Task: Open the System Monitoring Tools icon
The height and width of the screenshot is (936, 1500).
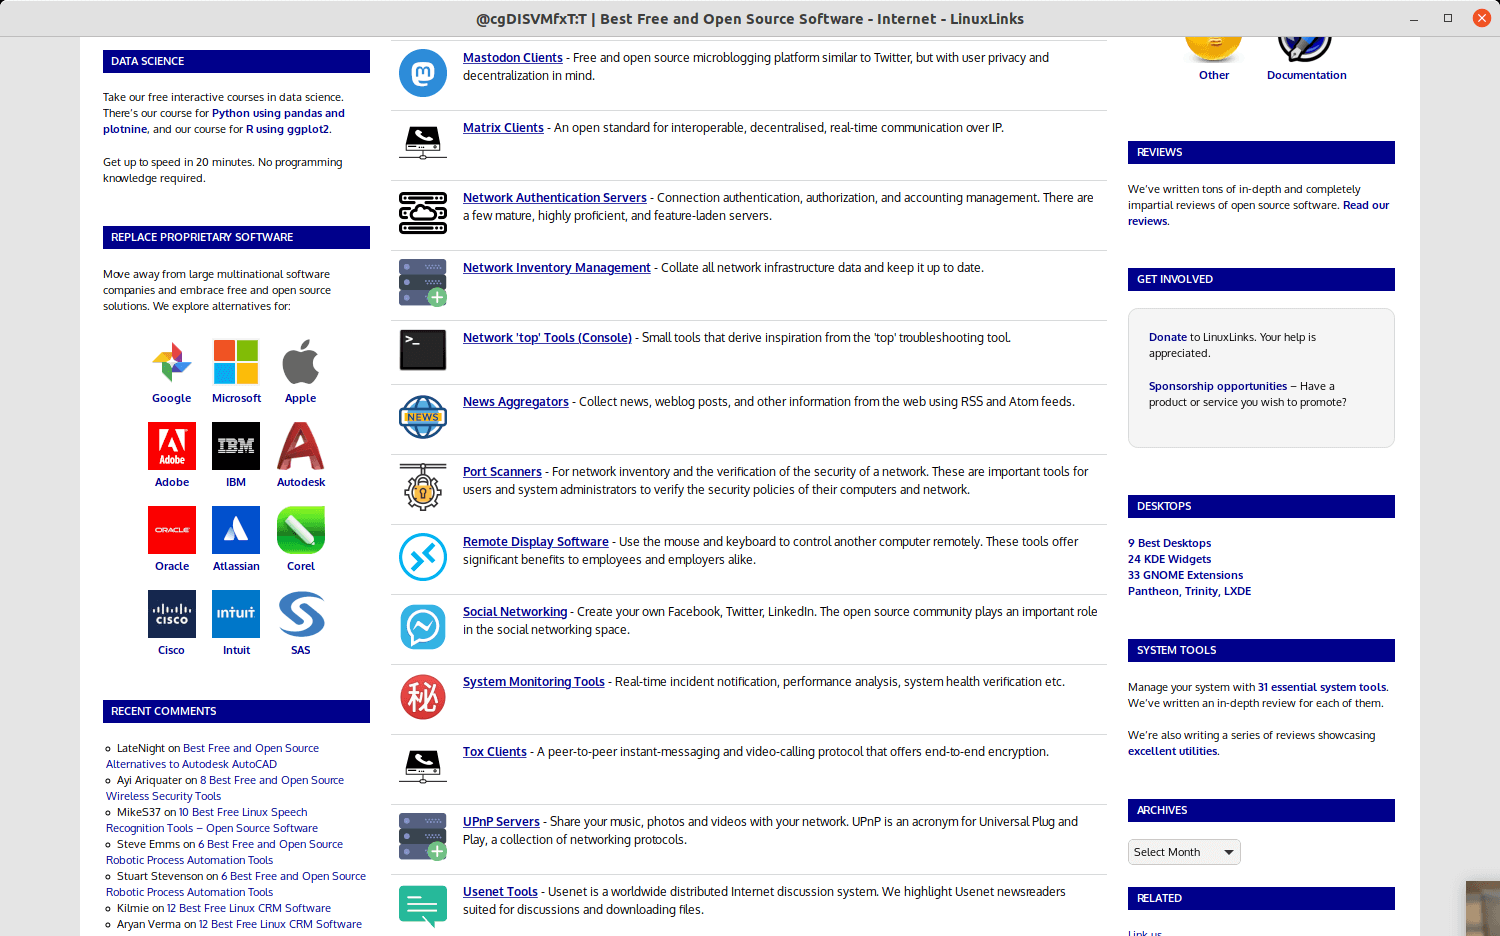Action: pyautogui.click(x=423, y=697)
